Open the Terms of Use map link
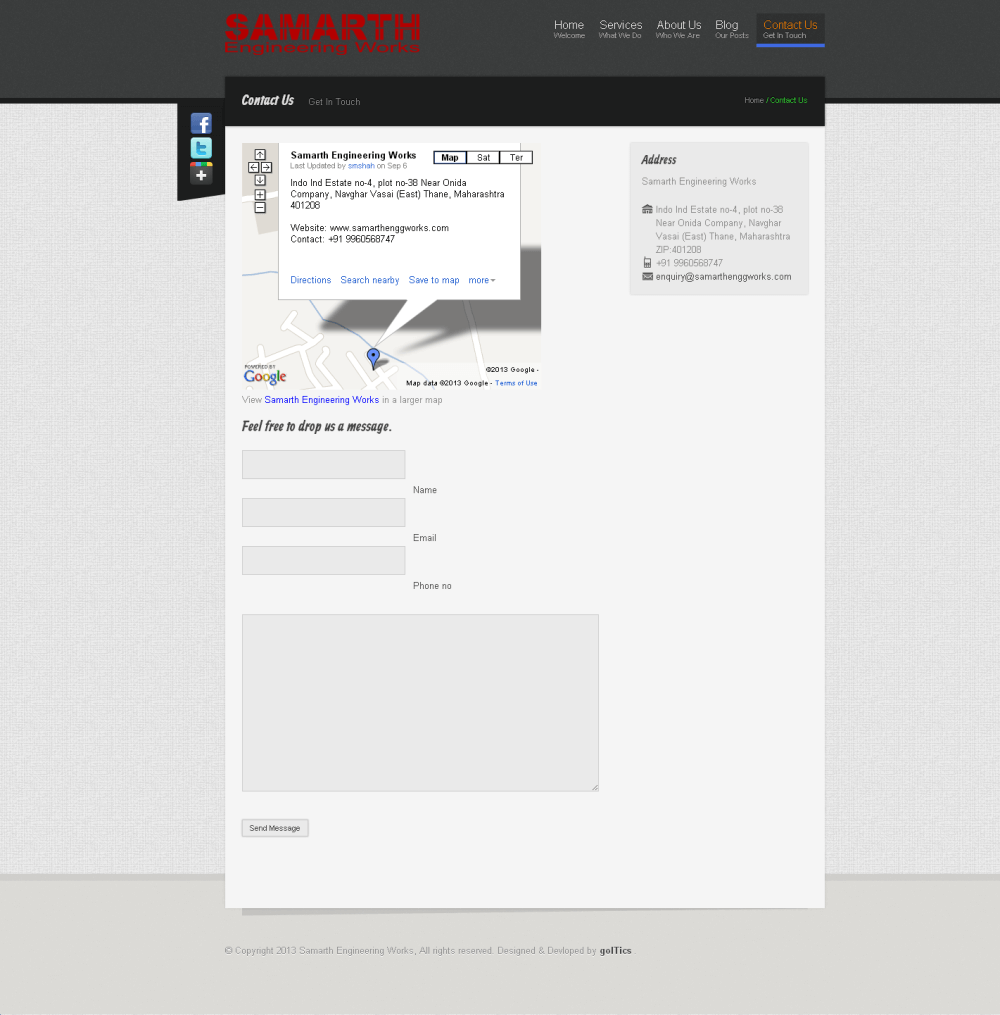The height and width of the screenshot is (1015, 1000). point(516,383)
